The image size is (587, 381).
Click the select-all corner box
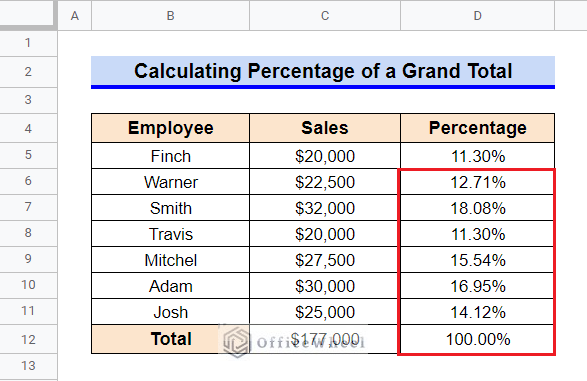(x=27, y=14)
